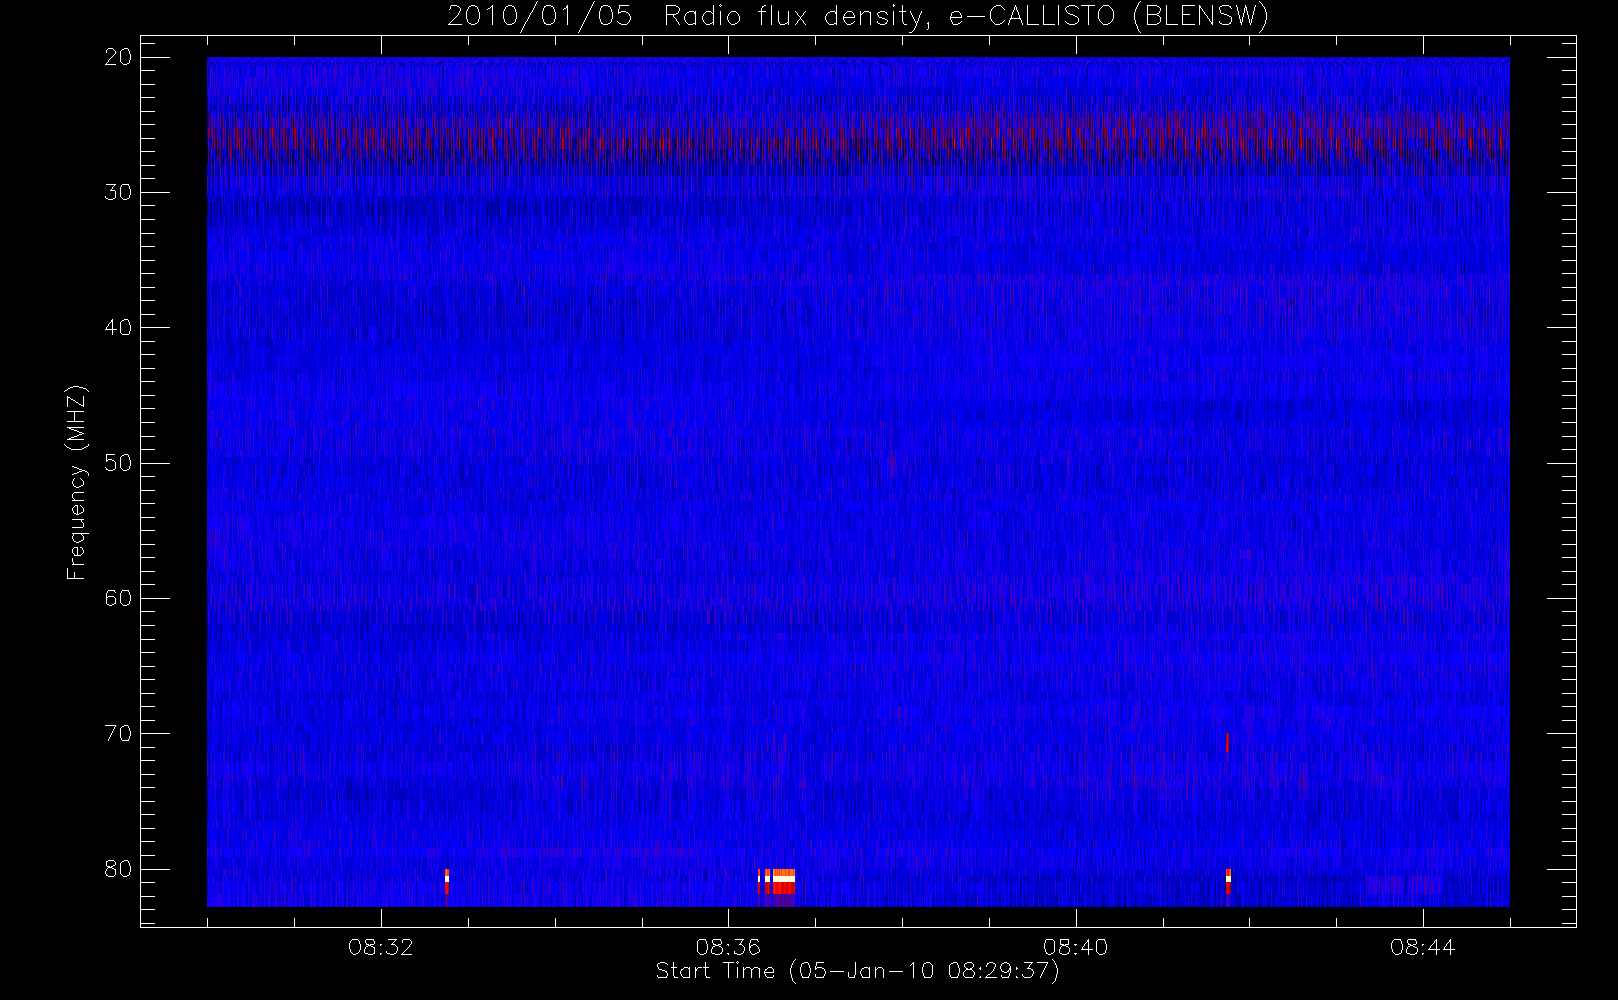Click the red spike at 70 MHz
The width and height of the screenshot is (1618, 1000).
click(1227, 742)
